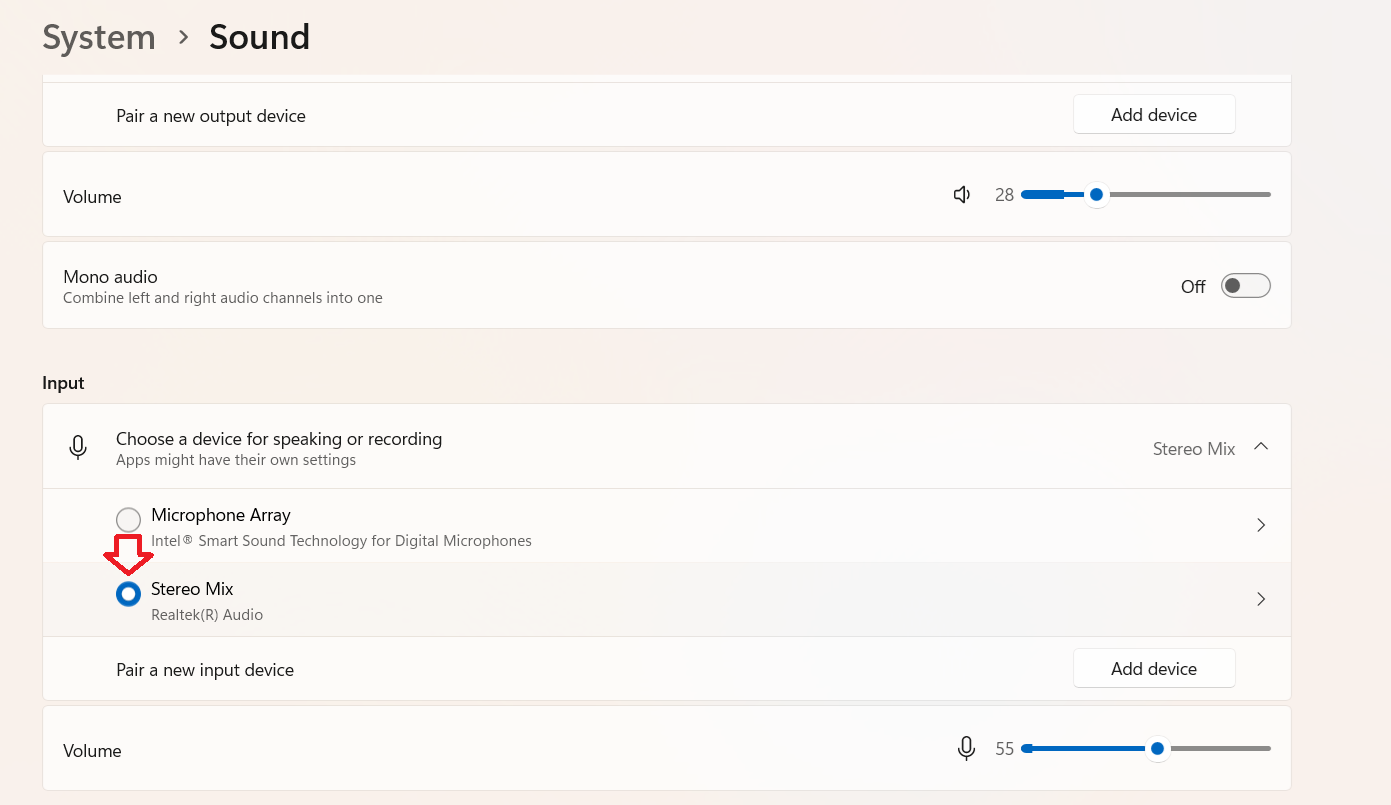Go back to System in breadcrumb
This screenshot has width=1391, height=805.
[x=99, y=37]
